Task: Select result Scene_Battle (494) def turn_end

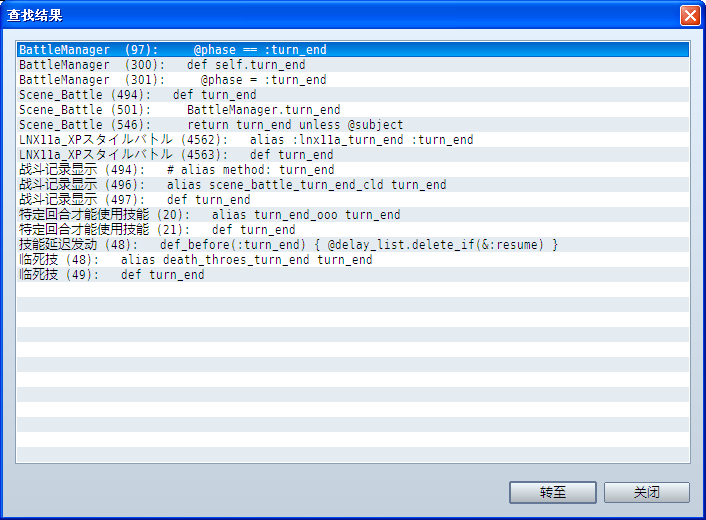Action: (353, 95)
